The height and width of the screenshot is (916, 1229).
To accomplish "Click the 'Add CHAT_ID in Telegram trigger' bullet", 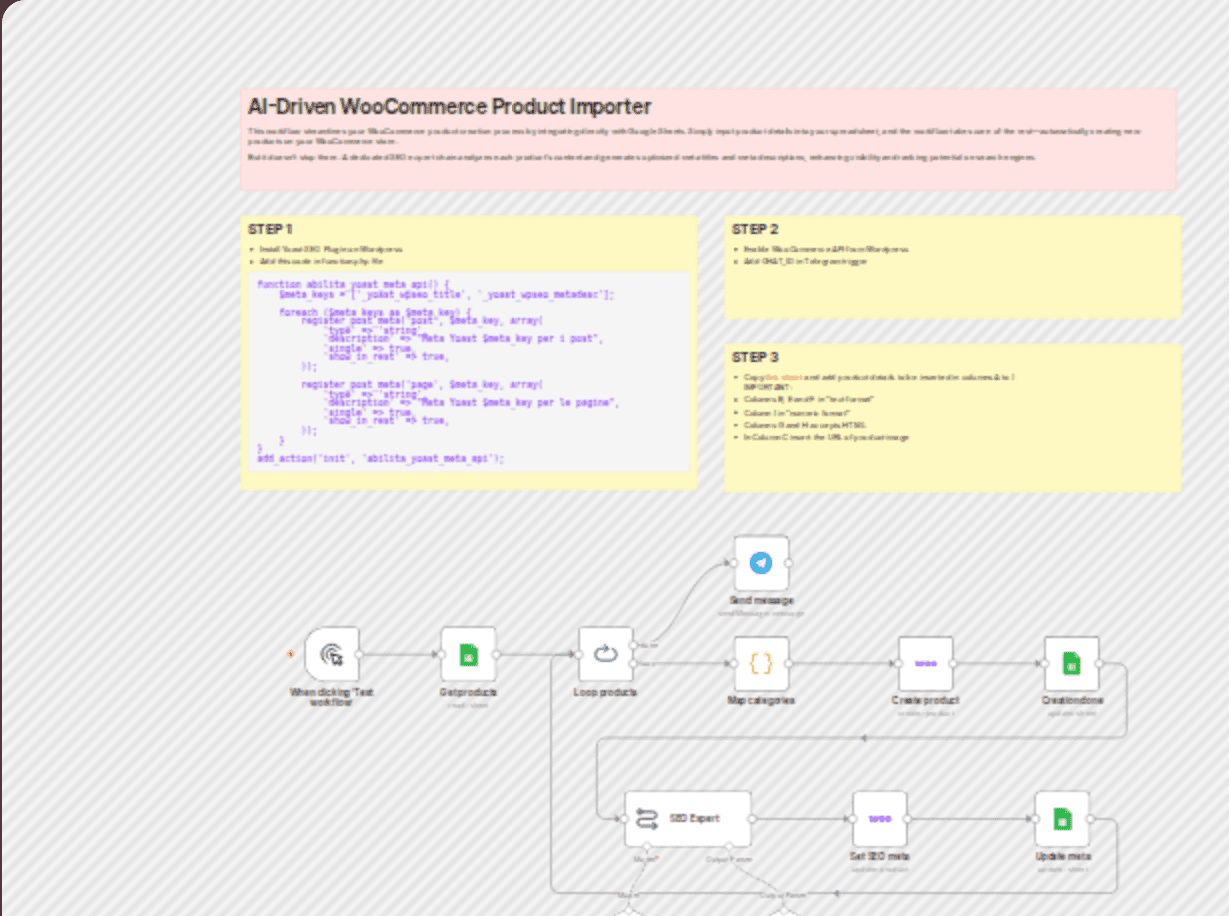I will (x=805, y=261).
